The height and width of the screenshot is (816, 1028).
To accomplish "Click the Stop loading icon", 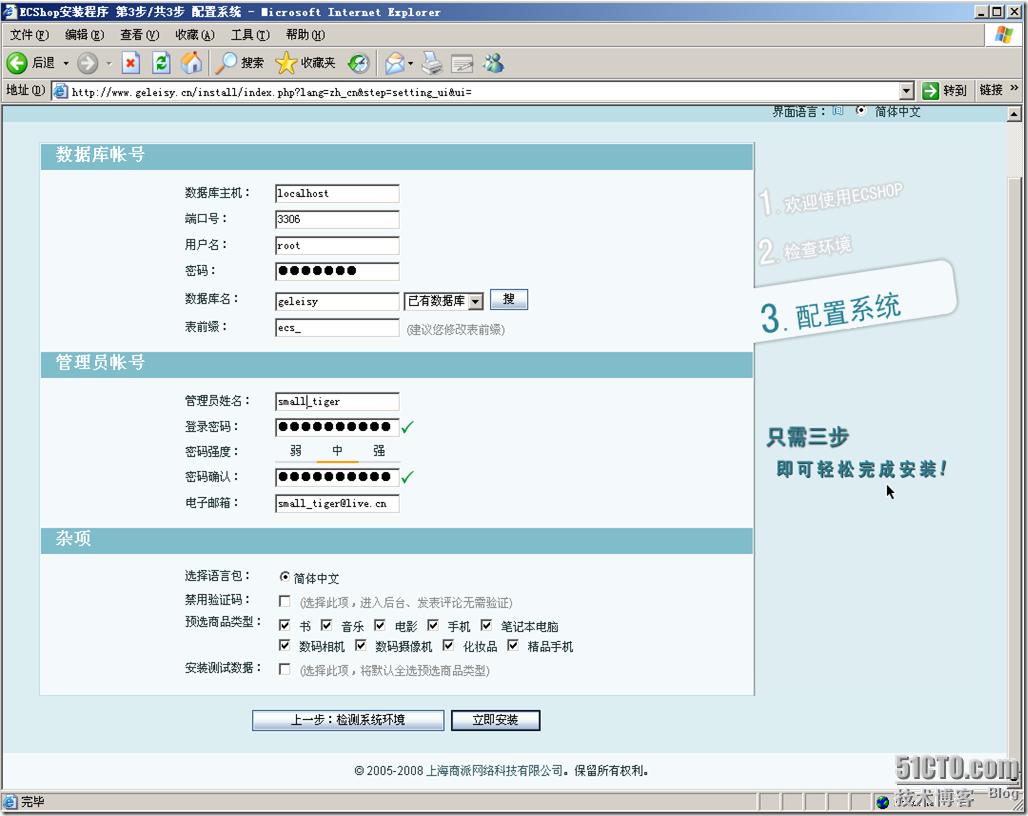I will (x=130, y=63).
